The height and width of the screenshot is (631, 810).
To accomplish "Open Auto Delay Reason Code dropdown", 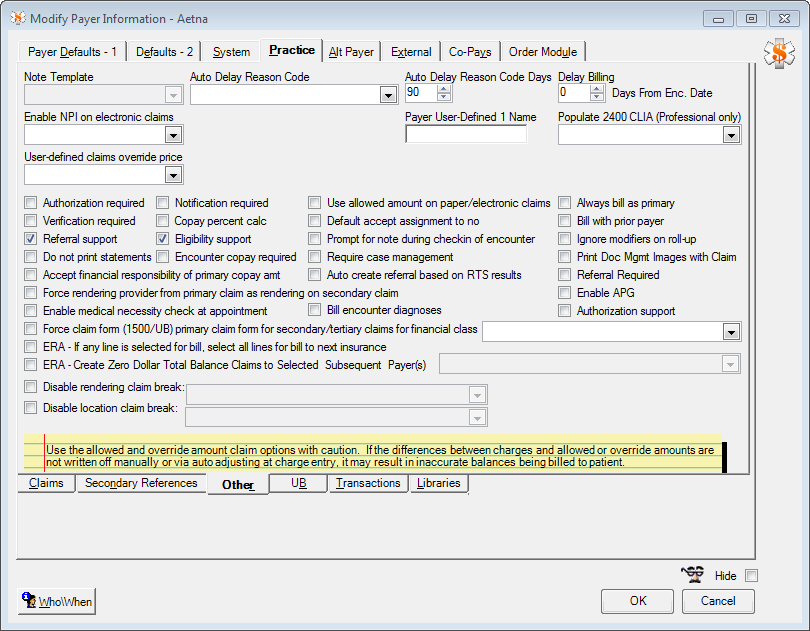I will (x=388, y=95).
